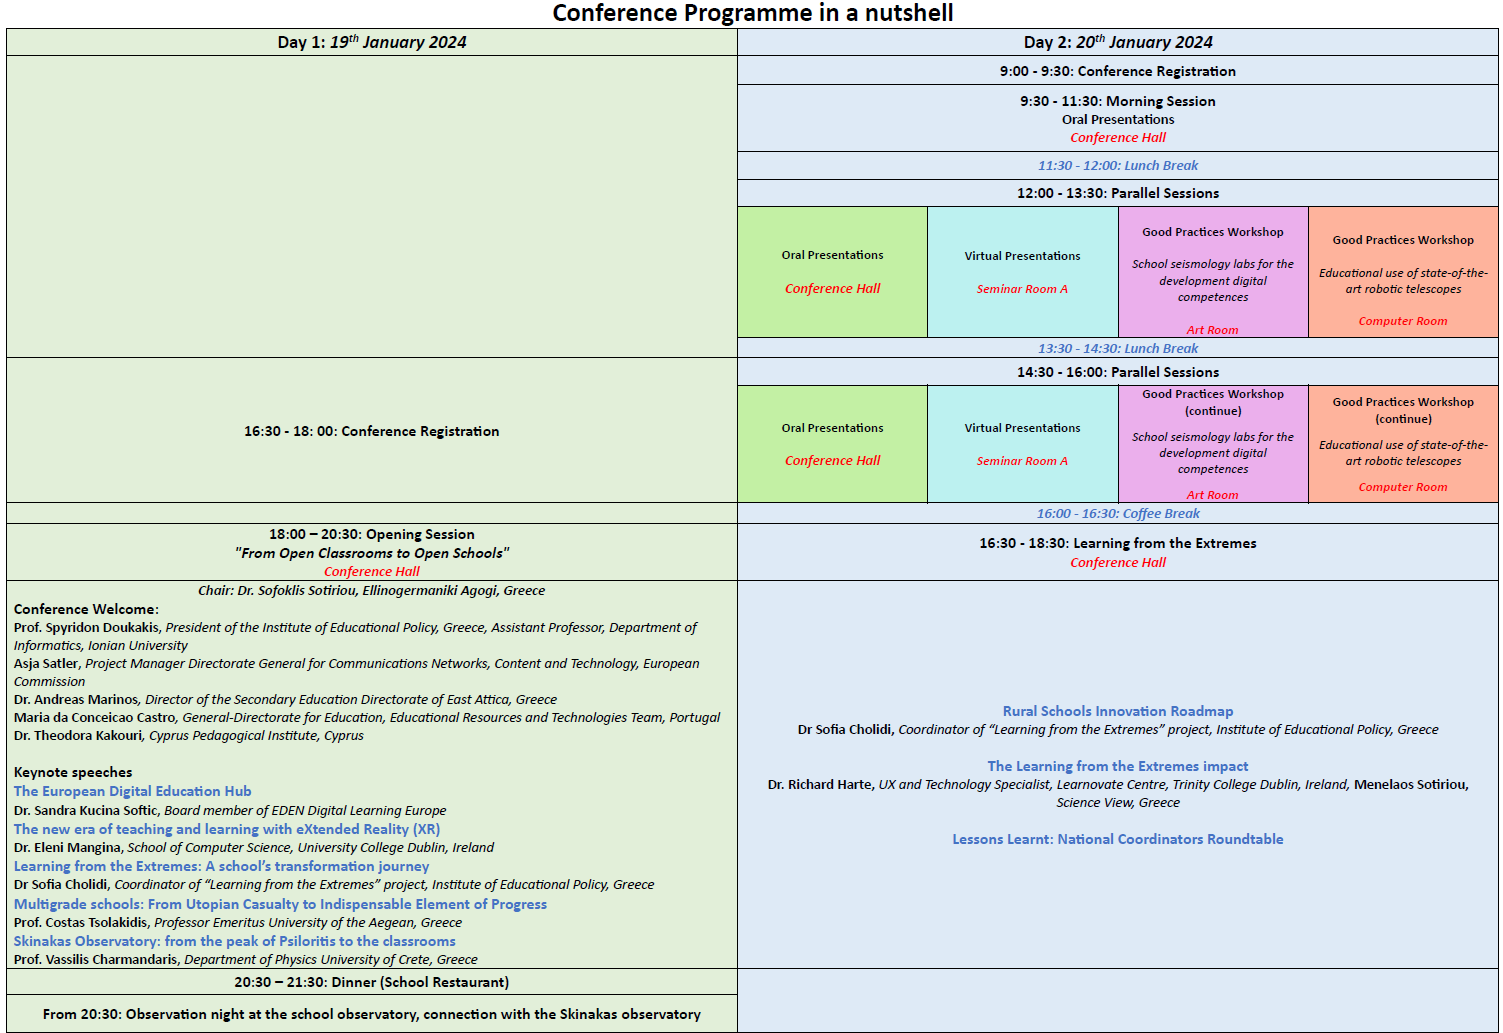This screenshot has width=1503, height=1033.
Task: Click the 'Day 1: 19th January 2024' header
Action: [x=372, y=42]
